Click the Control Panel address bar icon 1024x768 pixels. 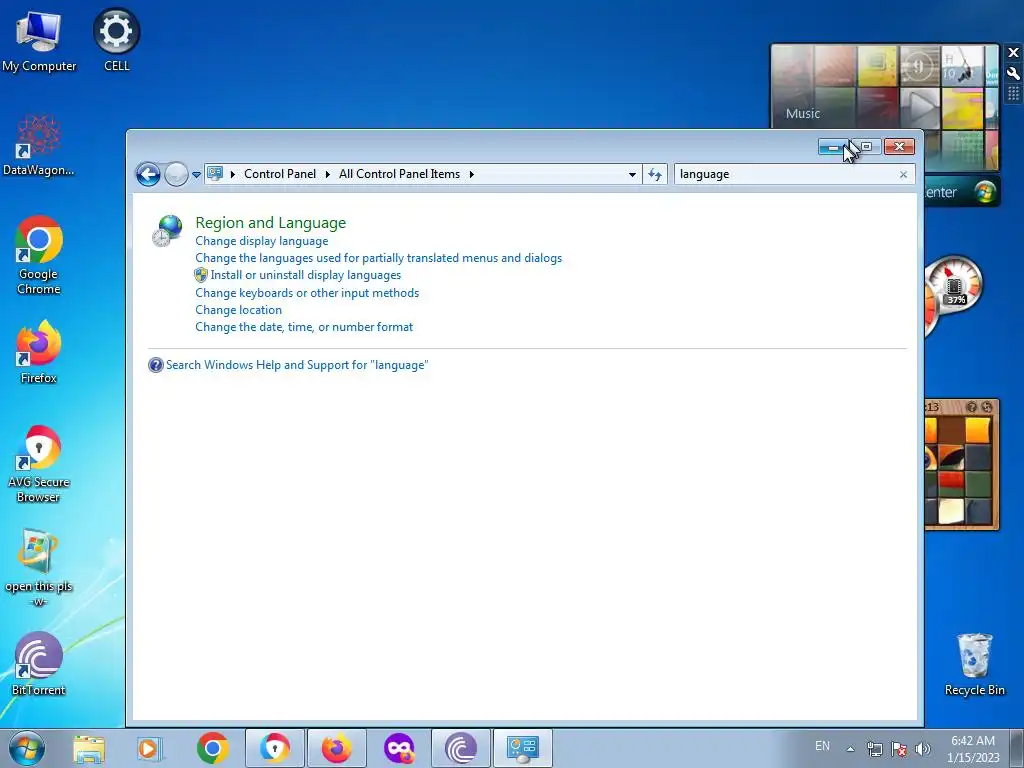pyautogui.click(x=215, y=174)
